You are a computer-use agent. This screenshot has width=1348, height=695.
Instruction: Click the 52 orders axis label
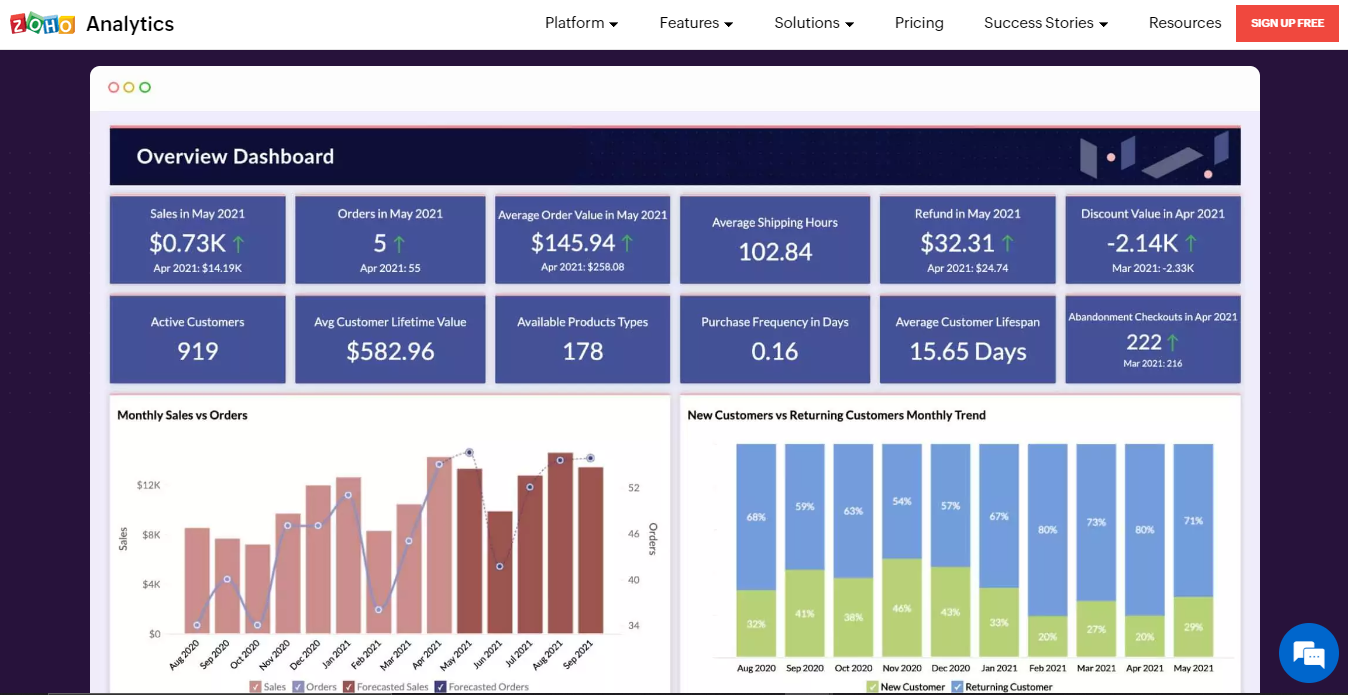[x=634, y=488]
